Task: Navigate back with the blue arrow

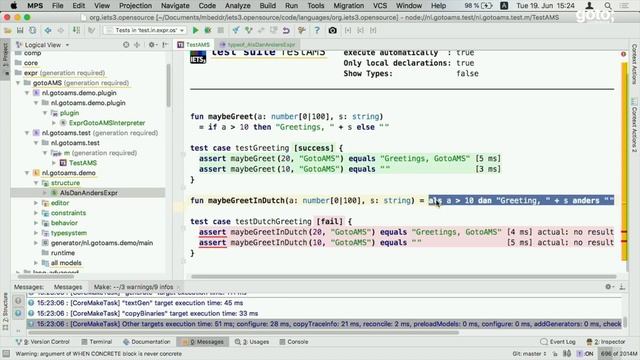Action: (48, 31)
